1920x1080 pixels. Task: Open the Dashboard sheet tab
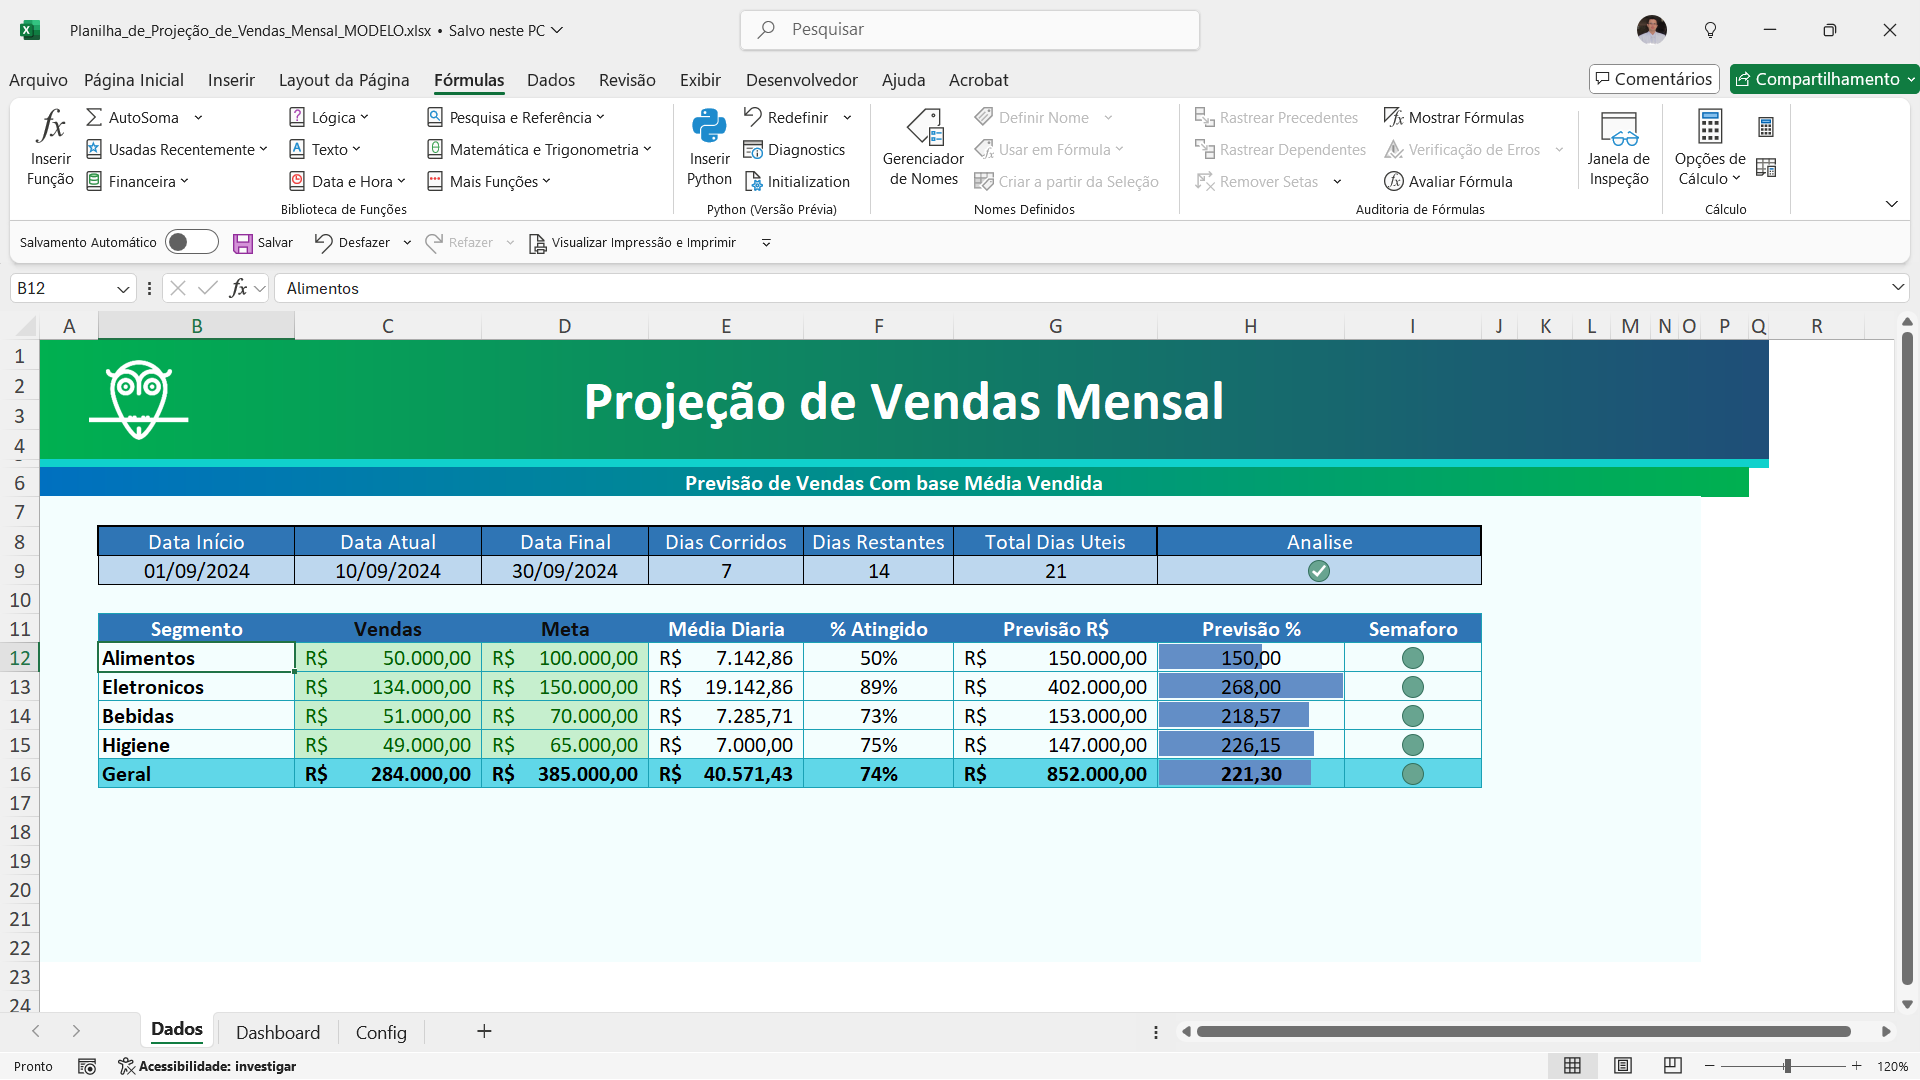point(278,1032)
